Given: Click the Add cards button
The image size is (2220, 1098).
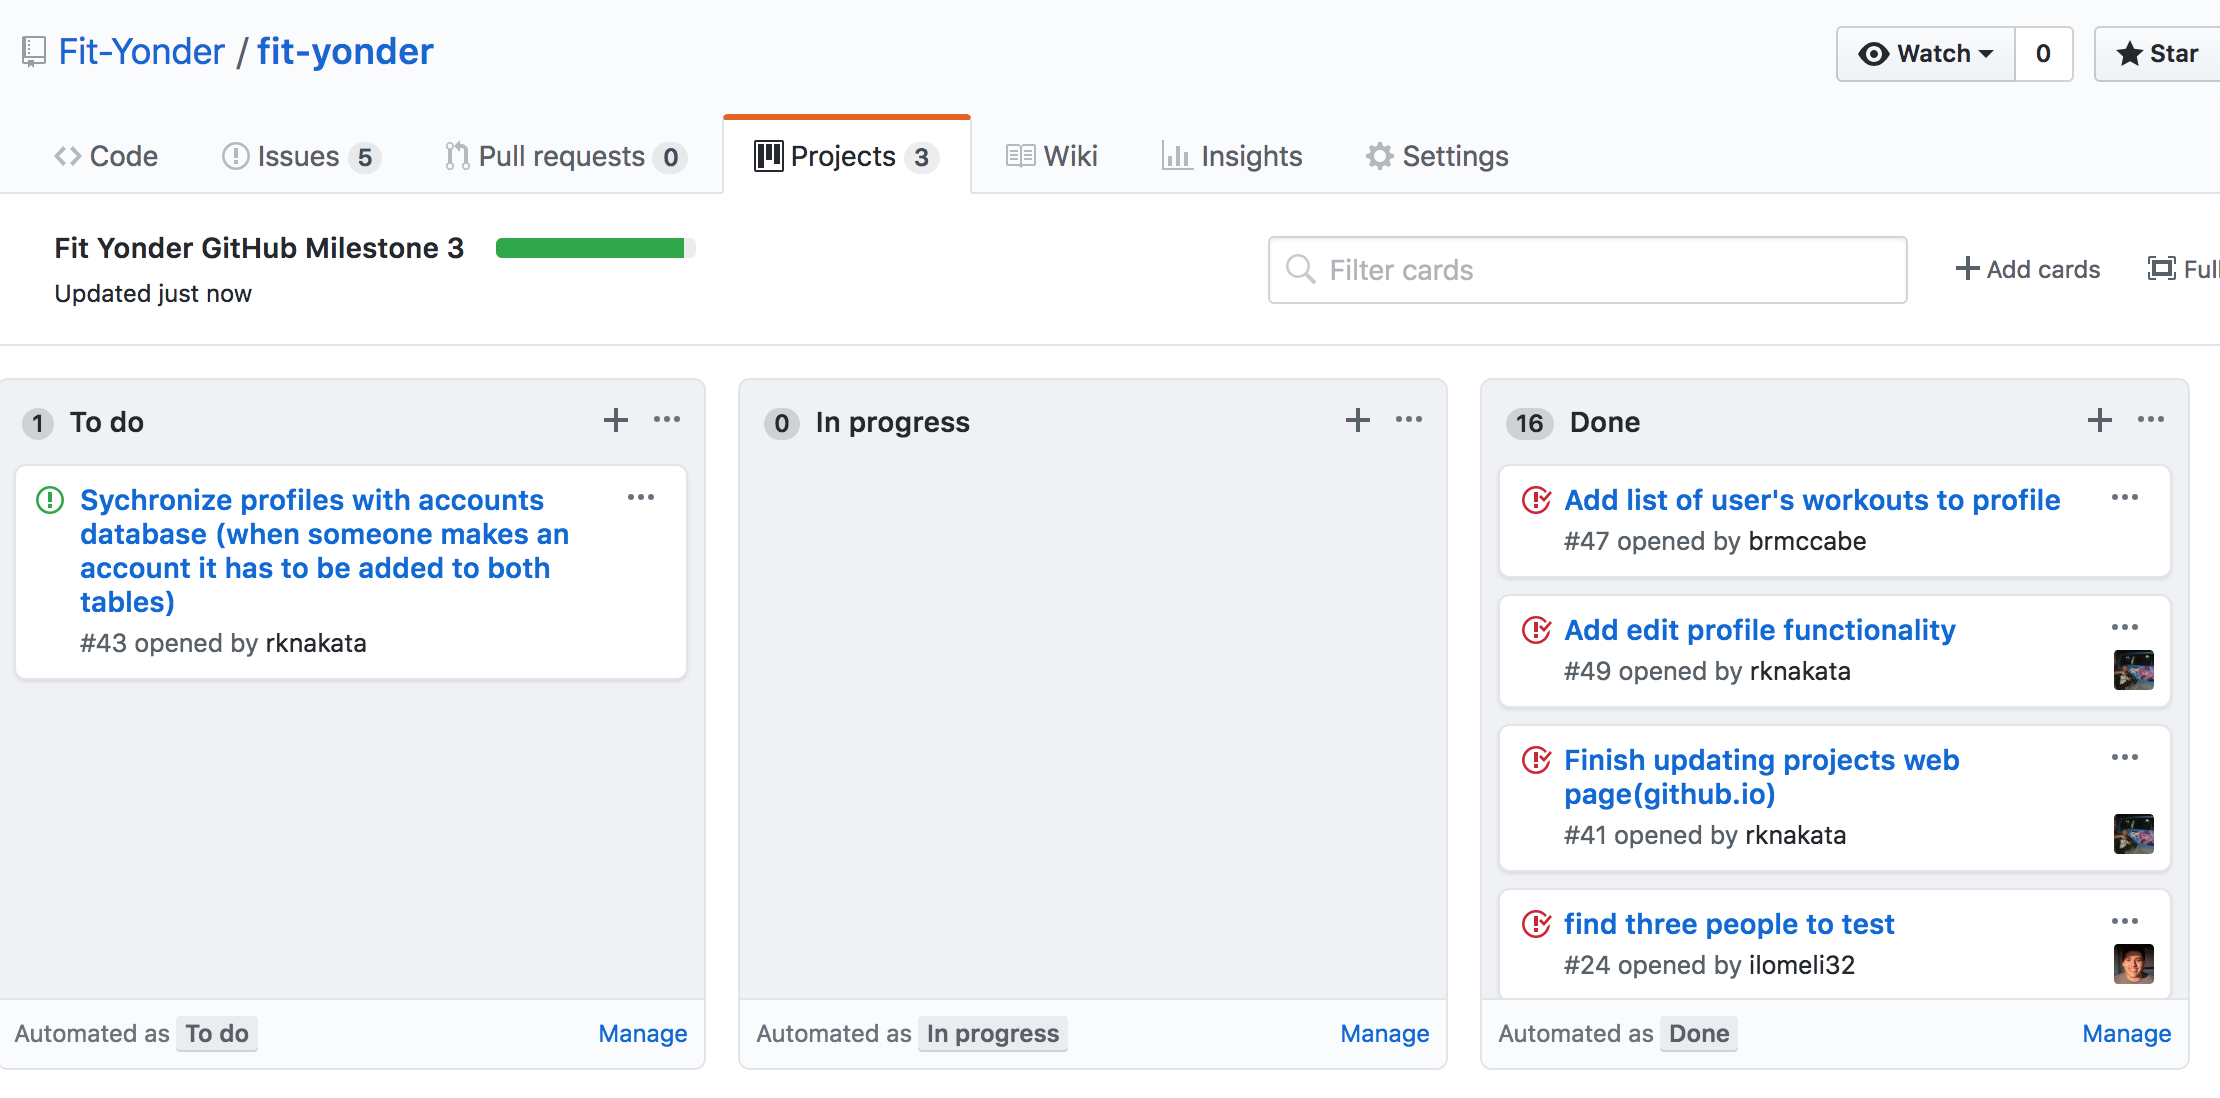Looking at the screenshot, I should 2027,269.
